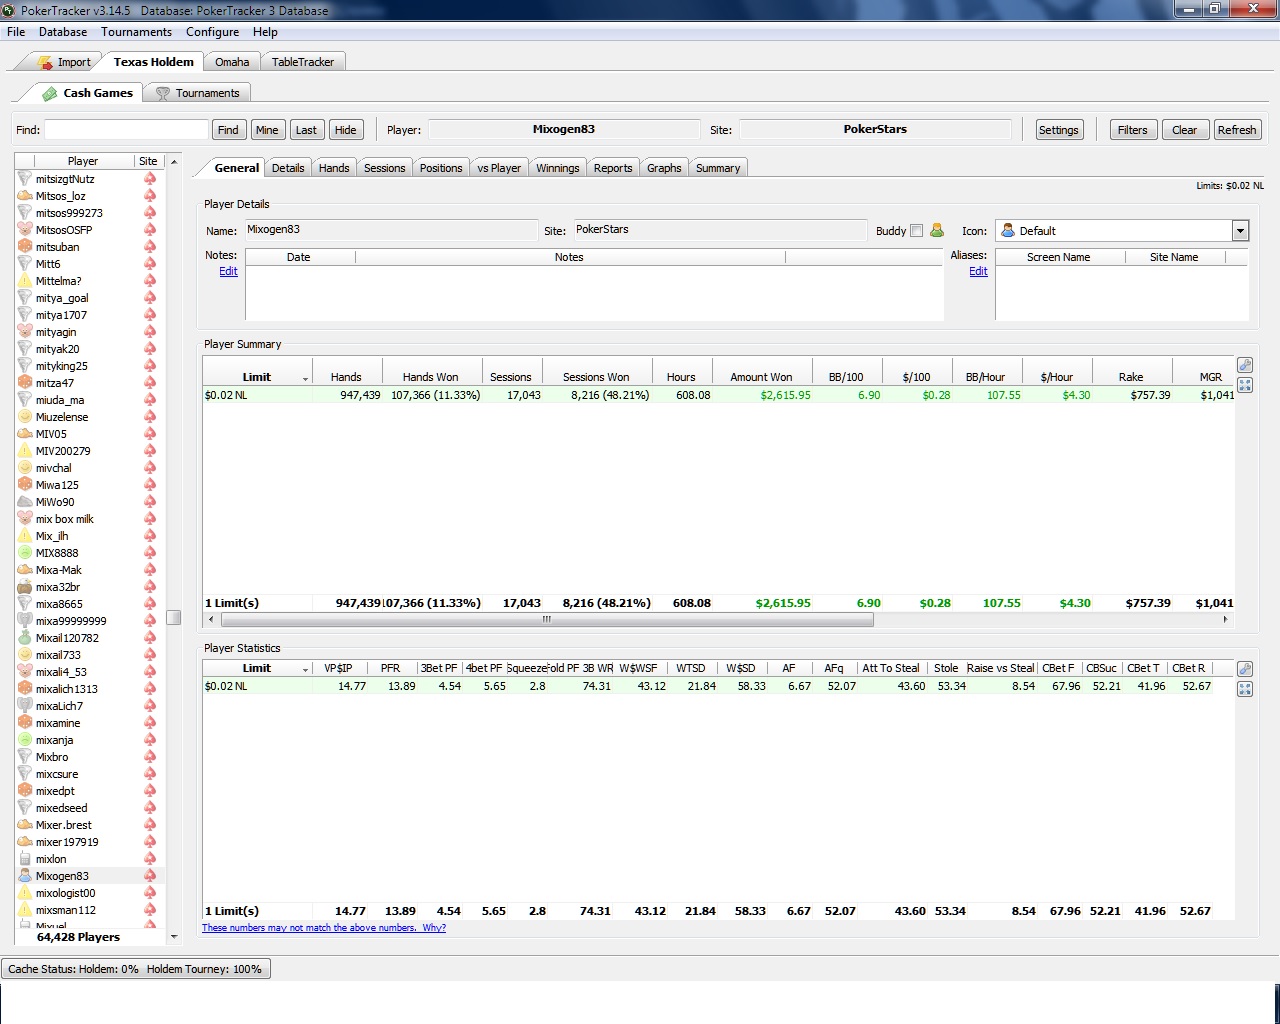Click the mouse icon beside mityagin
The width and height of the screenshot is (1280, 1024).
pyautogui.click(x=25, y=332)
